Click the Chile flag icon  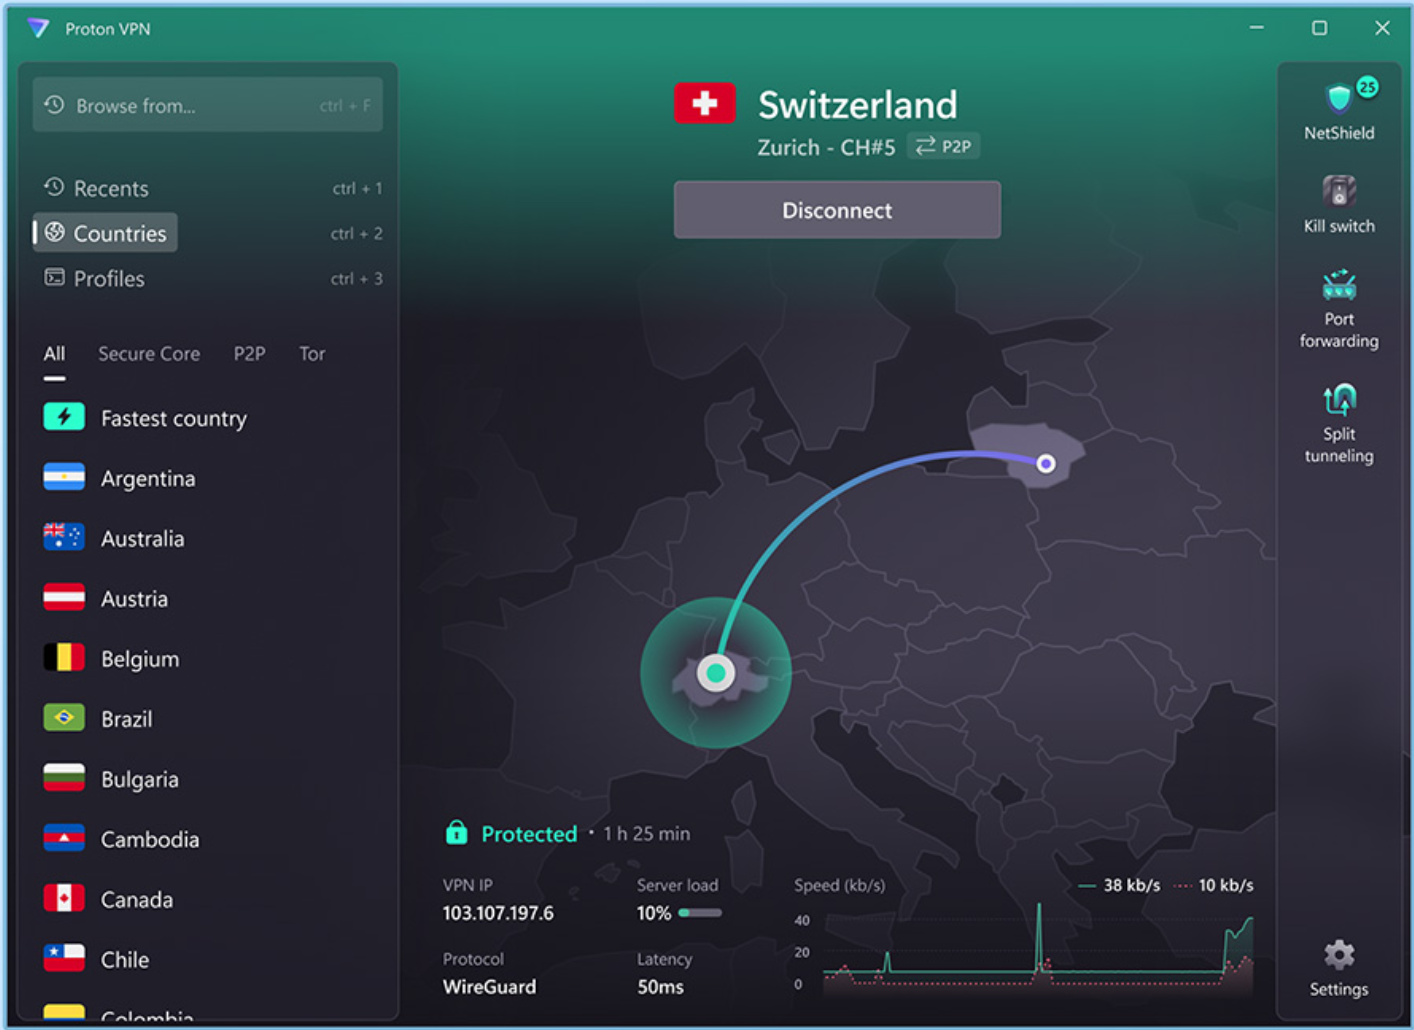click(x=64, y=957)
